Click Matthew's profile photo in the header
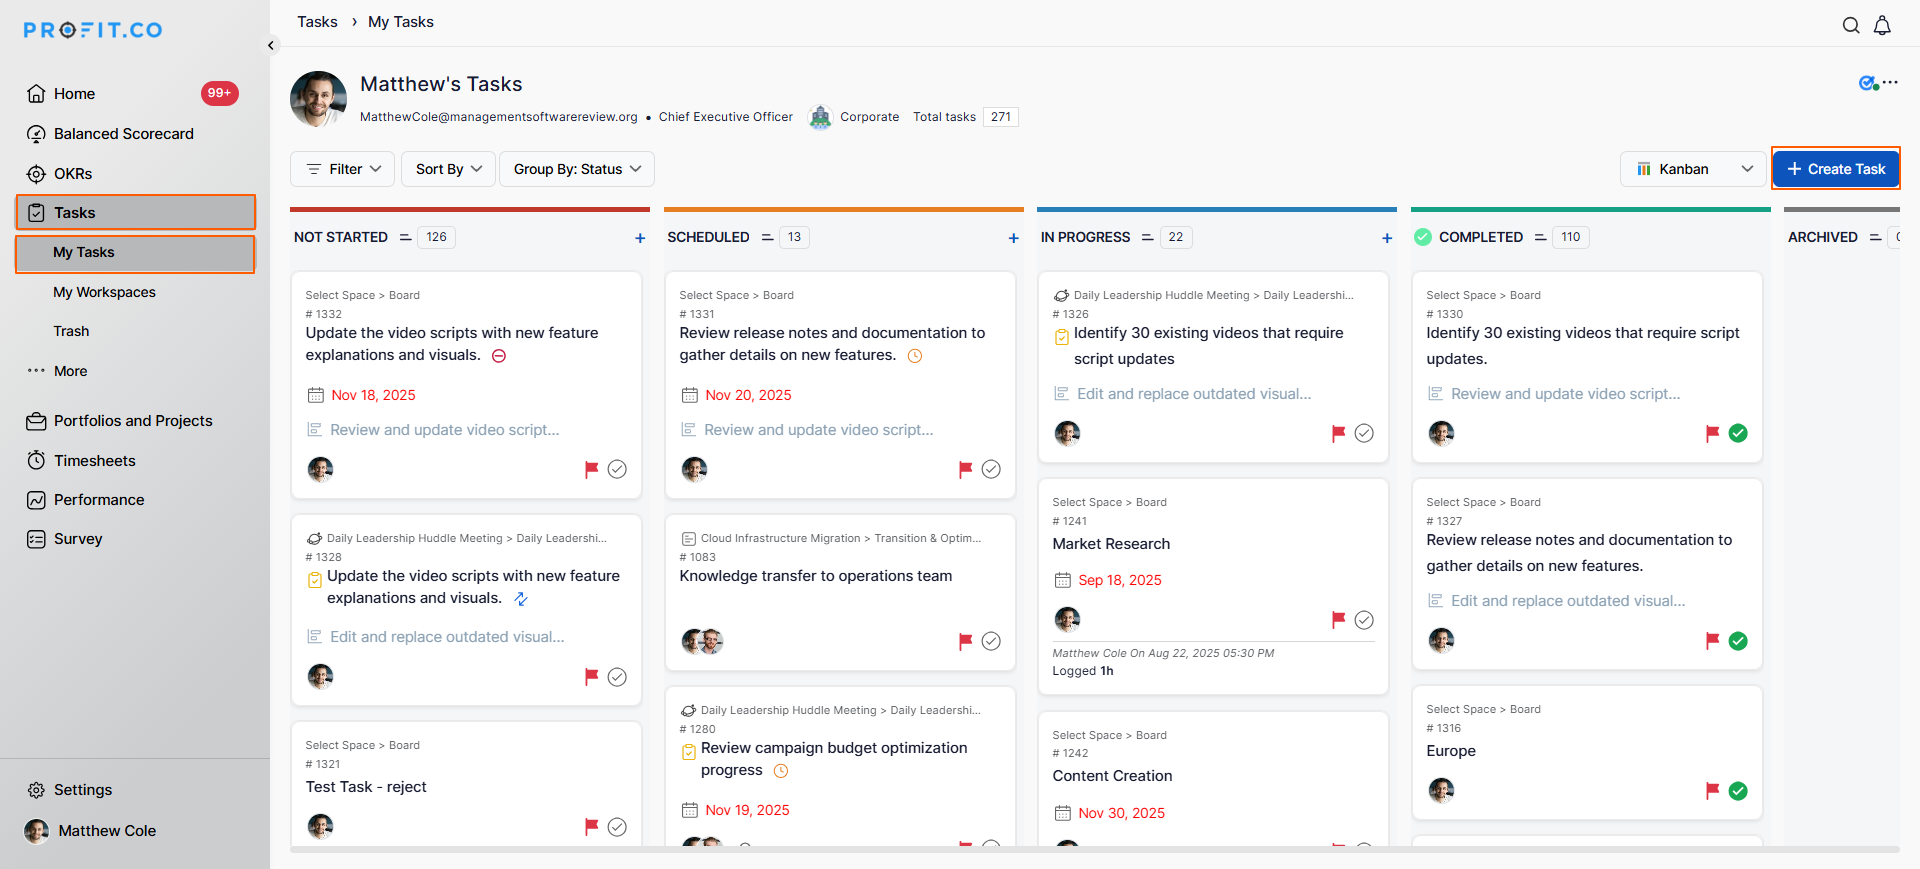The width and height of the screenshot is (1920, 869). tap(318, 99)
